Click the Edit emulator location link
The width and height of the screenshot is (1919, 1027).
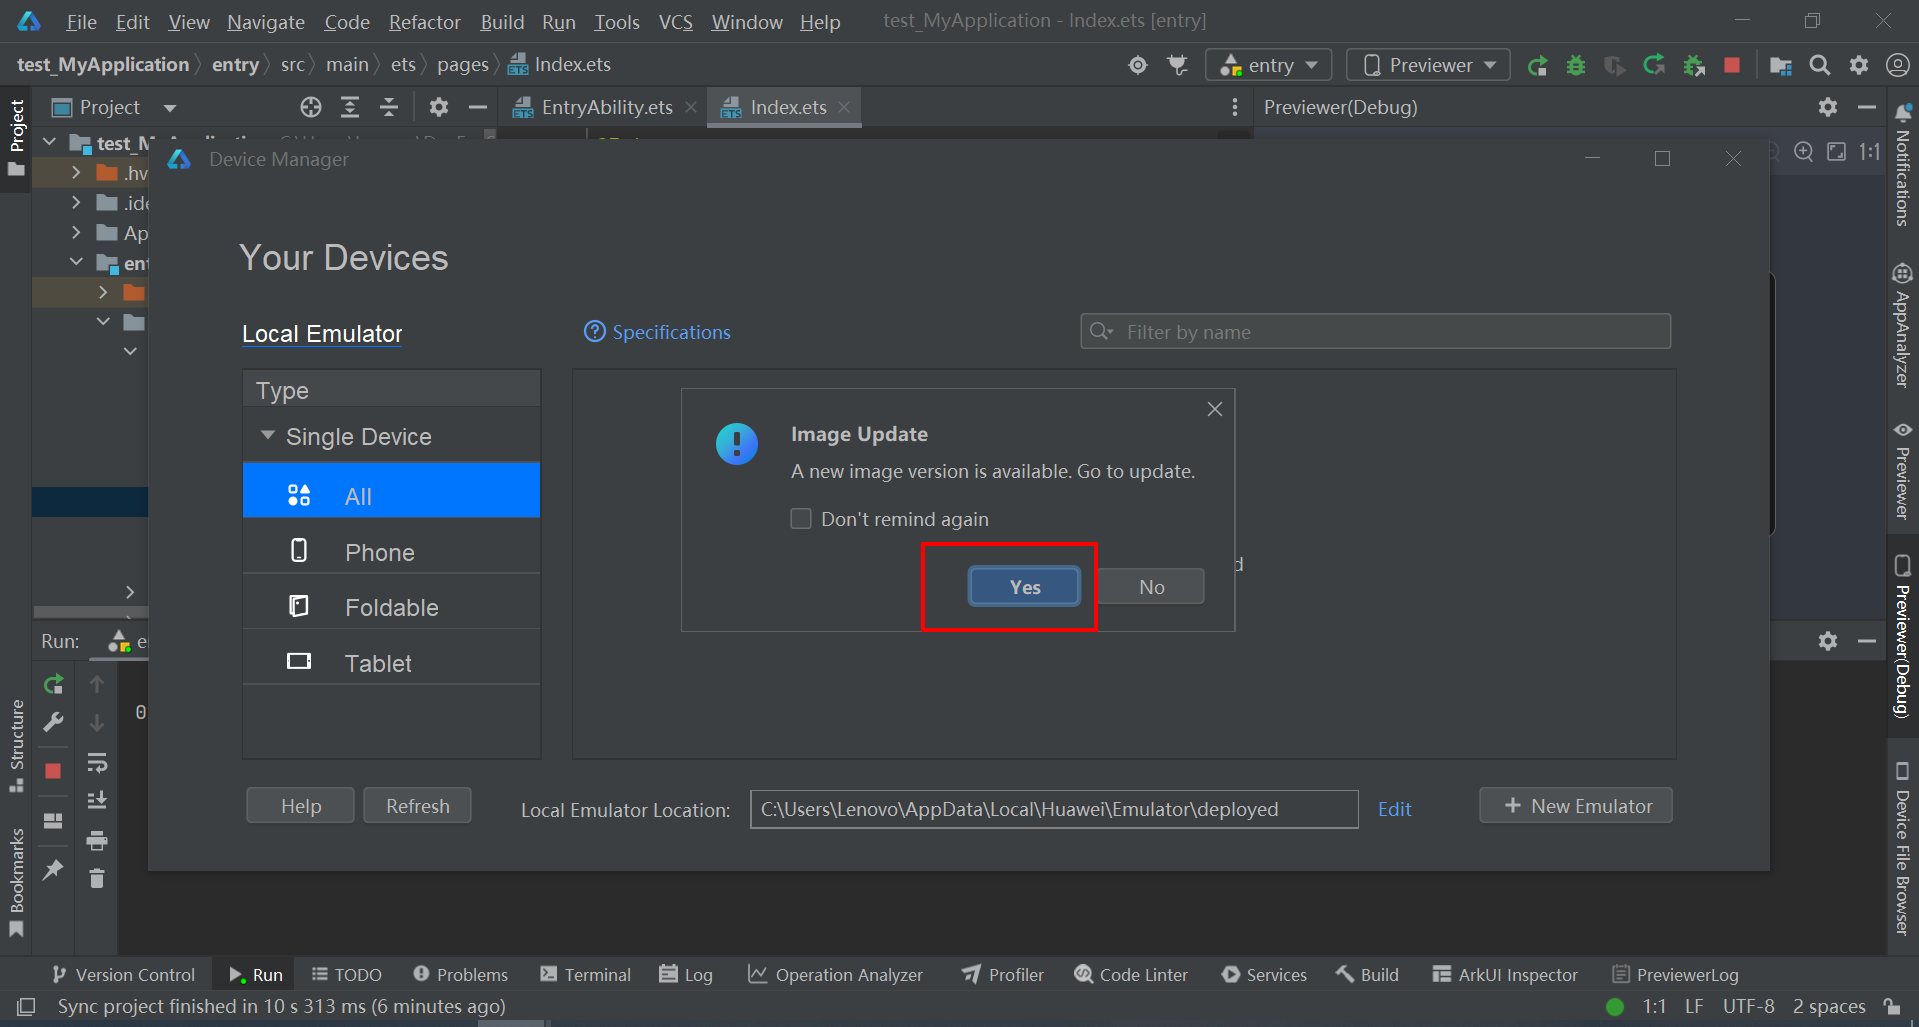point(1394,809)
